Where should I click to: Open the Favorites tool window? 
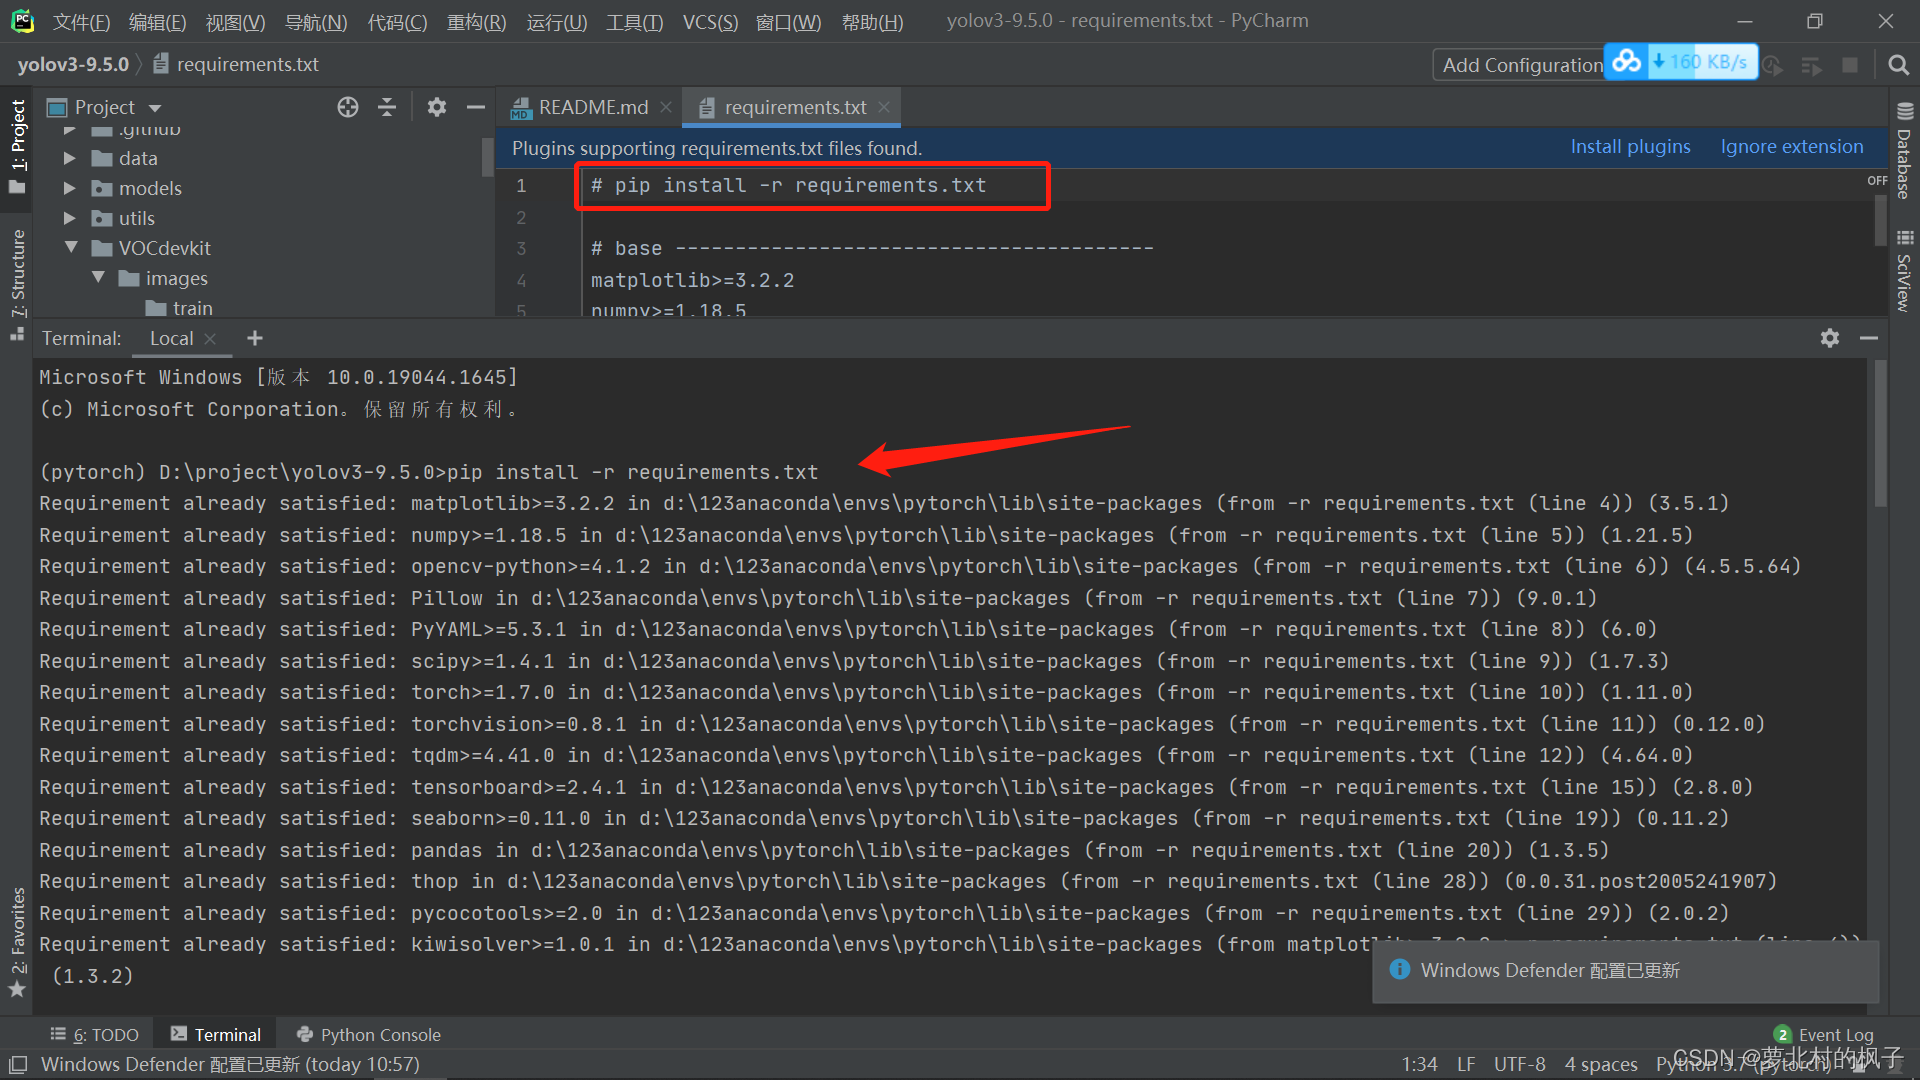[17, 940]
